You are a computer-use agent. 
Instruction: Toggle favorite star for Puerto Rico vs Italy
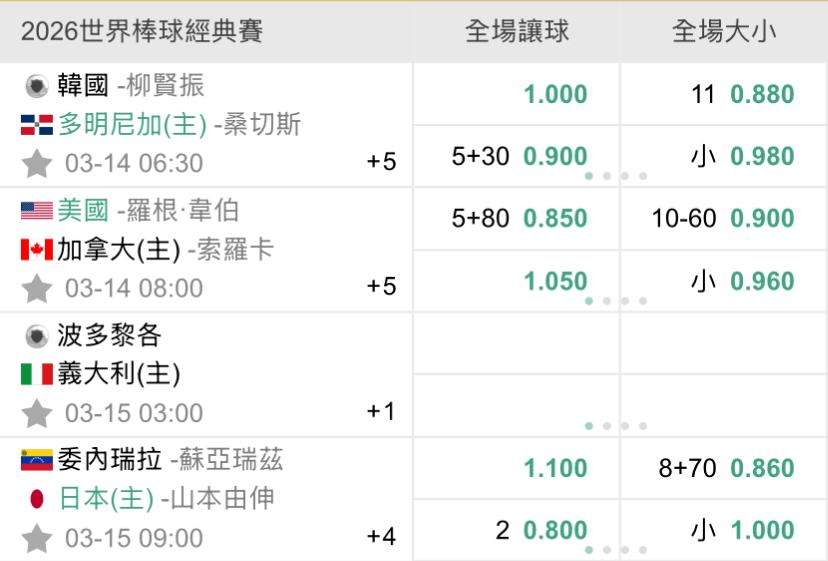pyautogui.click(x=37, y=413)
